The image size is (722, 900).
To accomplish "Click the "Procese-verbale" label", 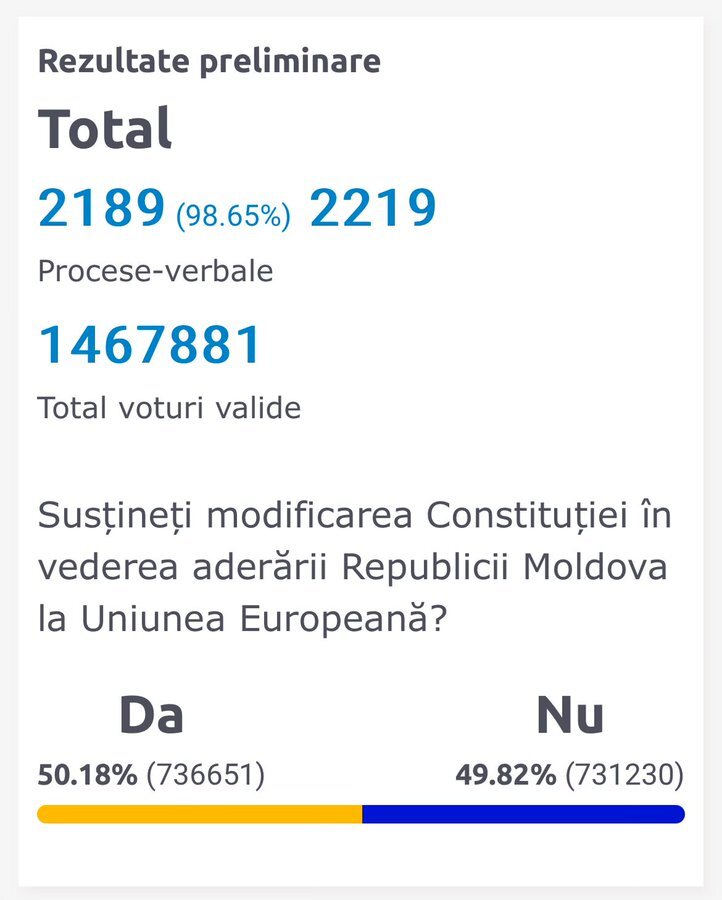I will (155, 271).
